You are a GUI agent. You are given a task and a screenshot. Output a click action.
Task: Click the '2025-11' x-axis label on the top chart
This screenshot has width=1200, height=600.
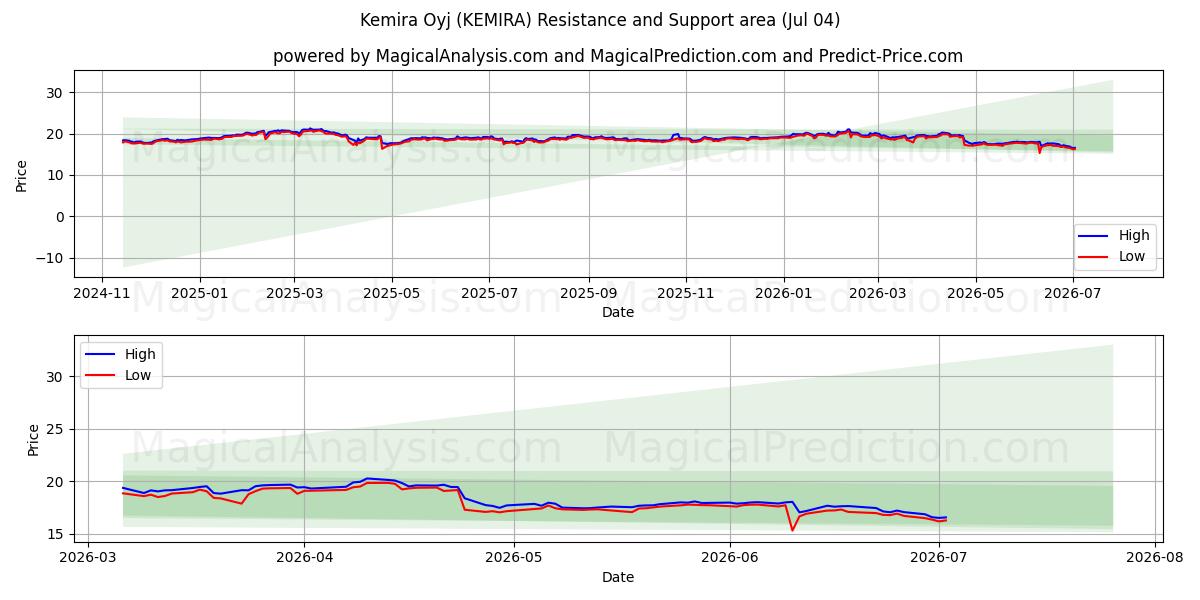686,295
